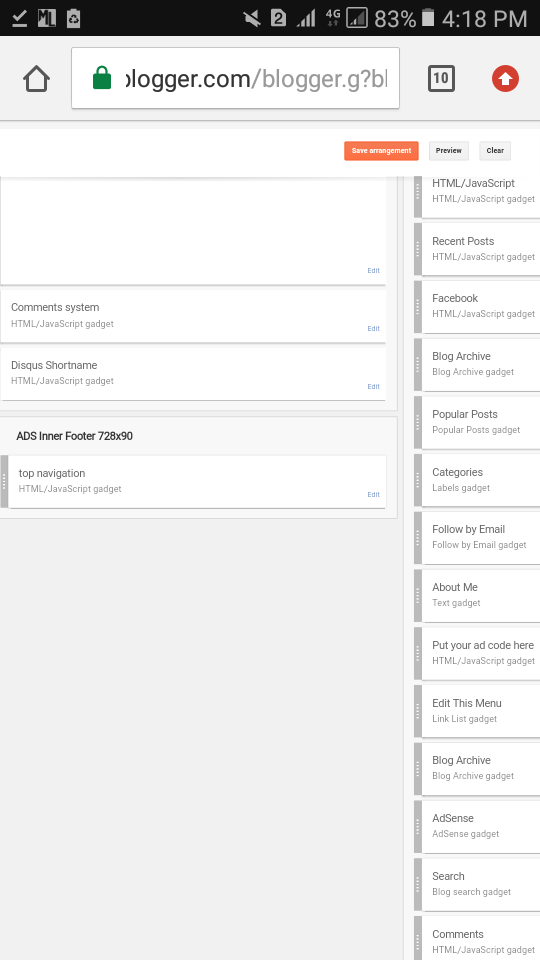Open the tab switcher showing 10 tabs

(441, 78)
